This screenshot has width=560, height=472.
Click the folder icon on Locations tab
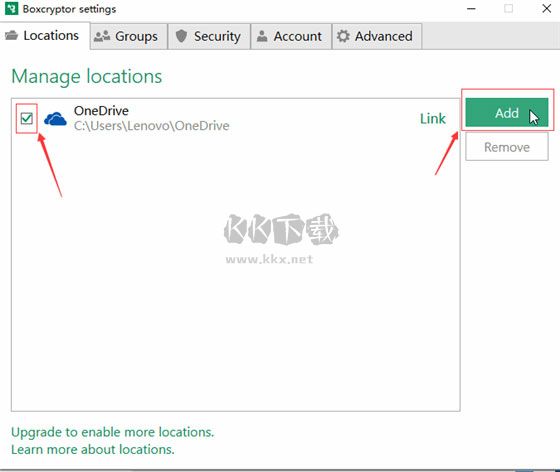[11, 35]
